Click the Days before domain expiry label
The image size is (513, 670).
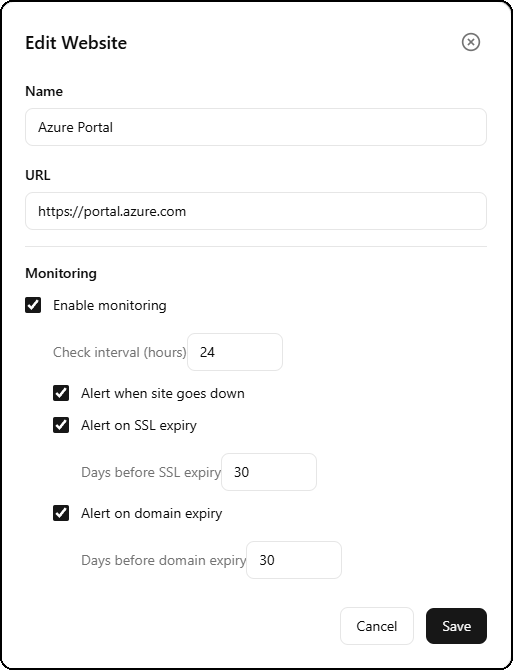coord(164,560)
